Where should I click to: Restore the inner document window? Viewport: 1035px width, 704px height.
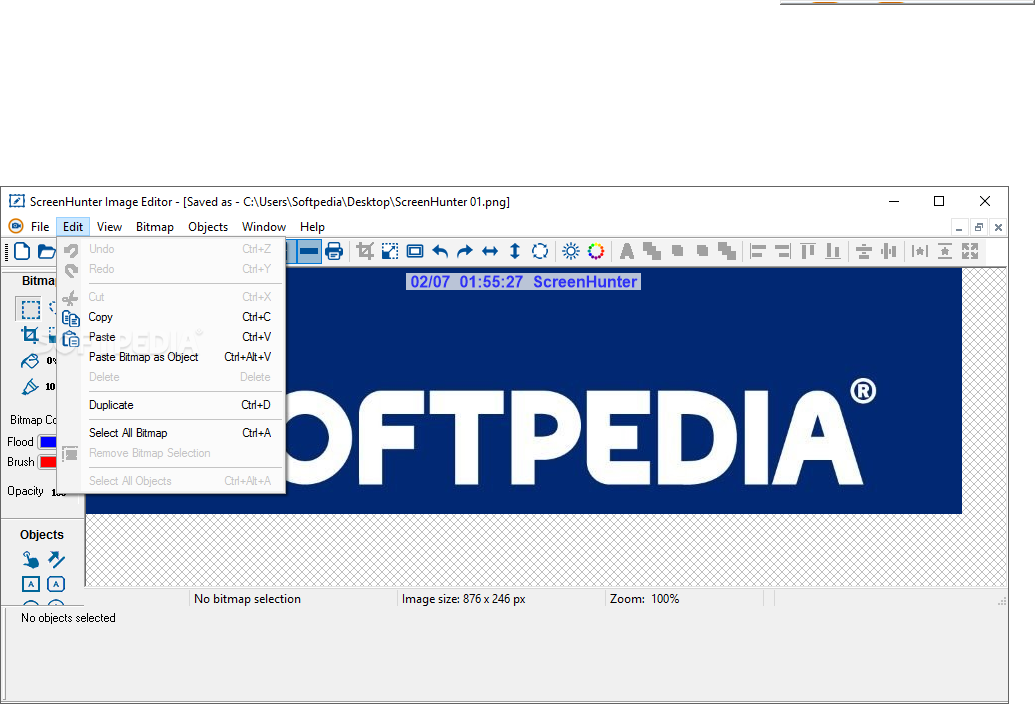point(979,228)
